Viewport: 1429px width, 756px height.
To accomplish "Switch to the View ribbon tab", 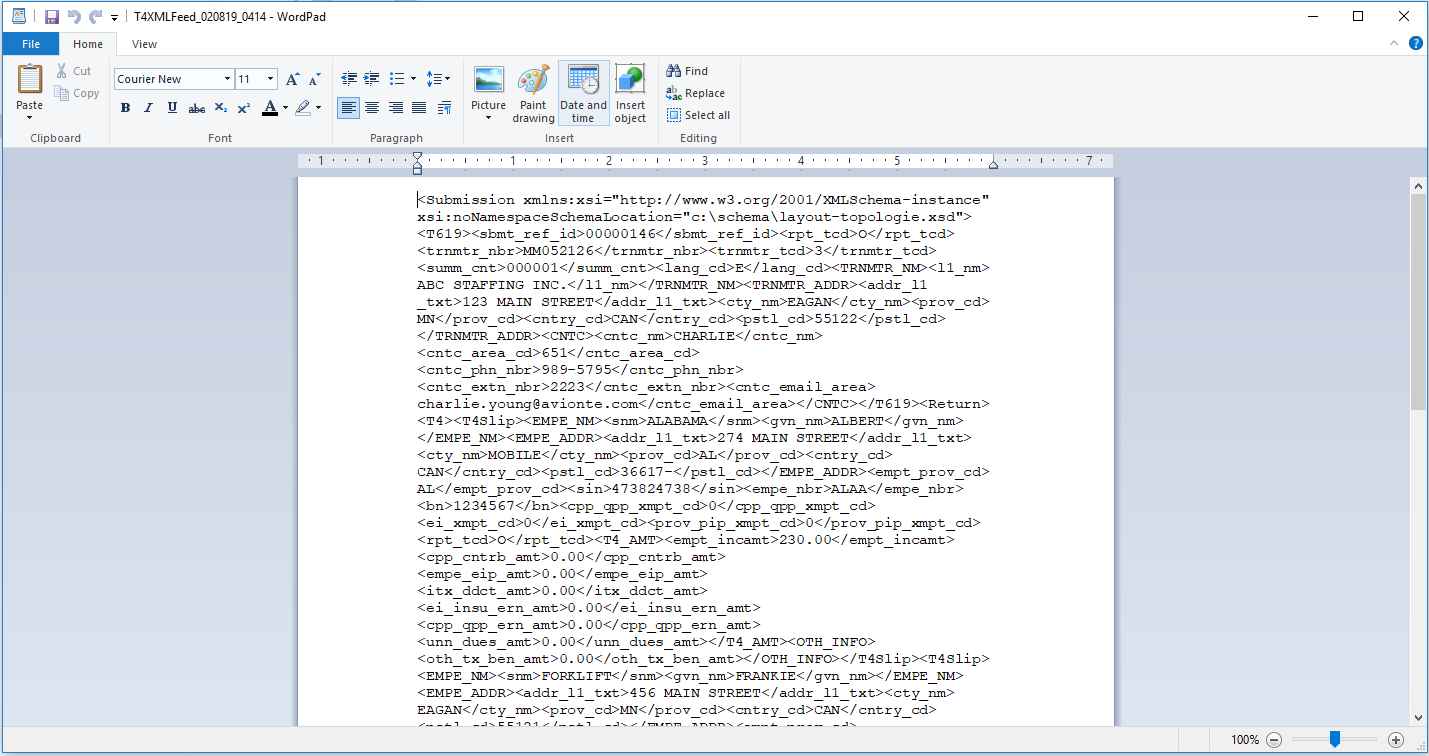I will [144, 44].
